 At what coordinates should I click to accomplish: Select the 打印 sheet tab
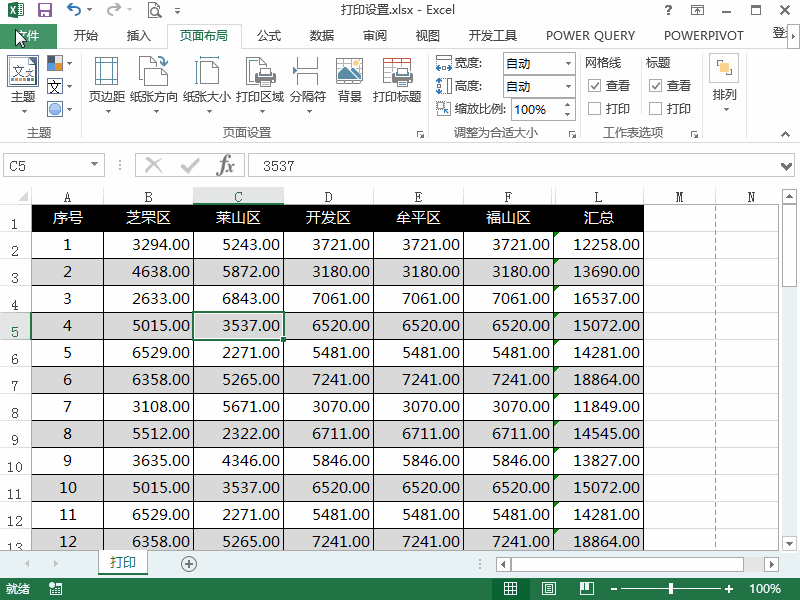122,563
